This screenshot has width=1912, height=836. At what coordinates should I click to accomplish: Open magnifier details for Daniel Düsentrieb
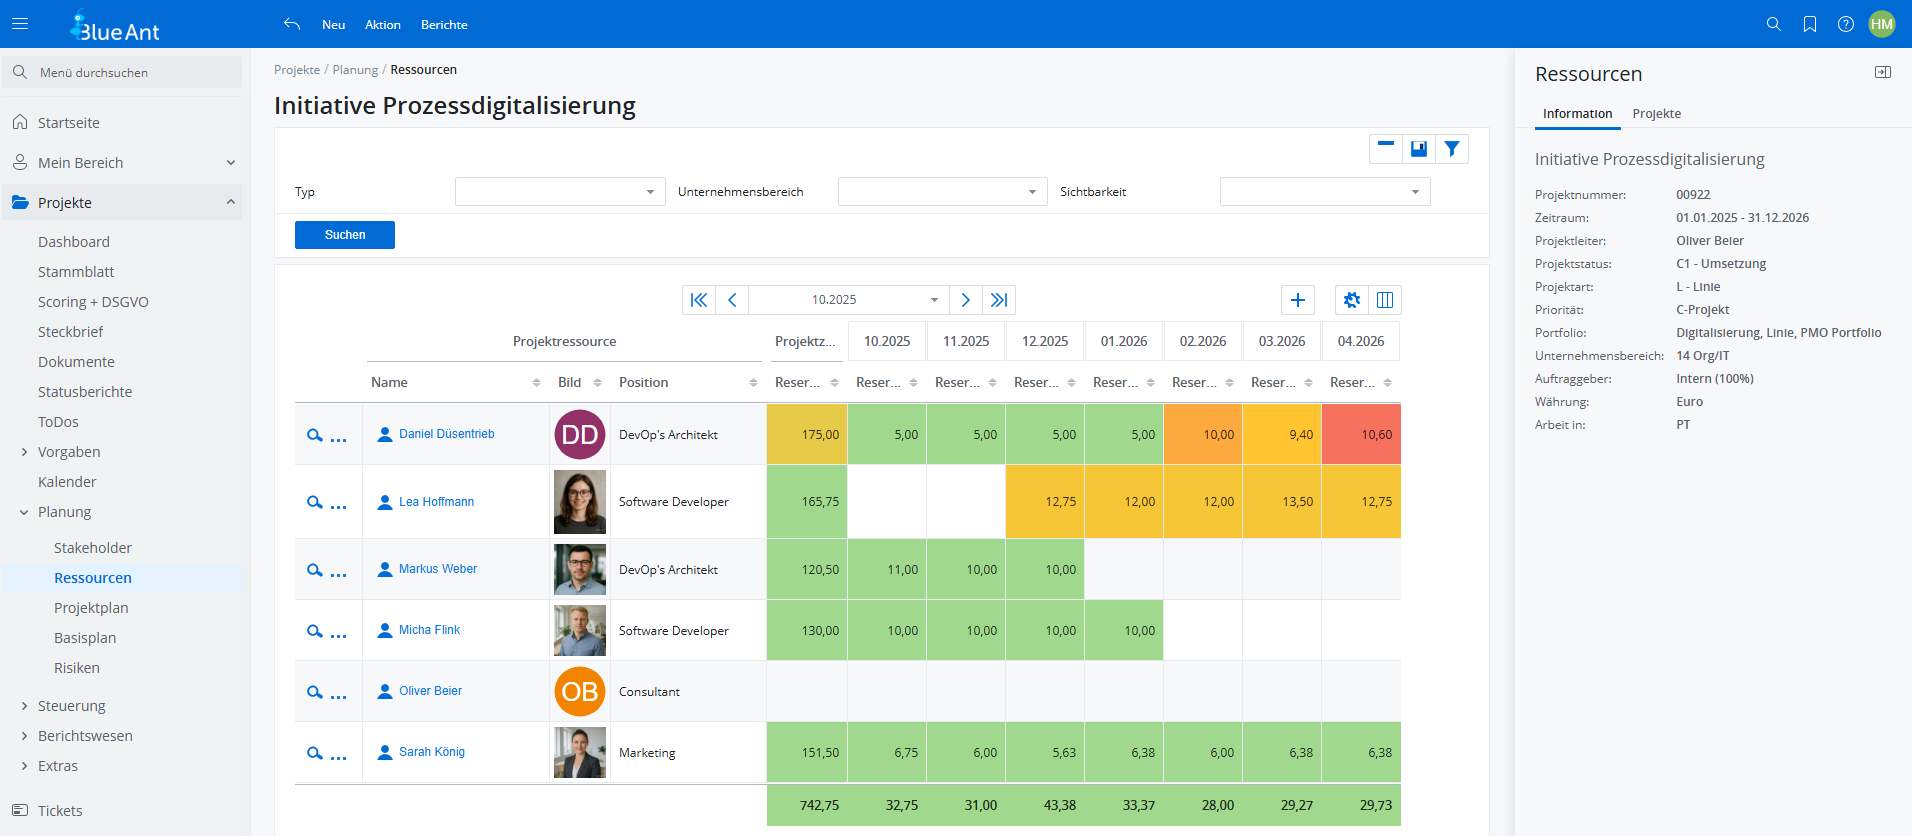[x=314, y=435]
